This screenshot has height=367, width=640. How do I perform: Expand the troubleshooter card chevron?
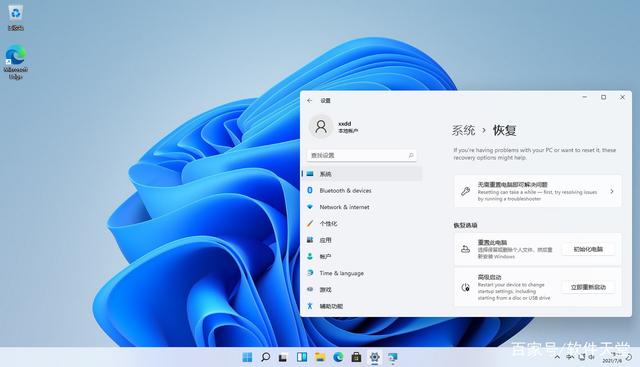click(611, 191)
